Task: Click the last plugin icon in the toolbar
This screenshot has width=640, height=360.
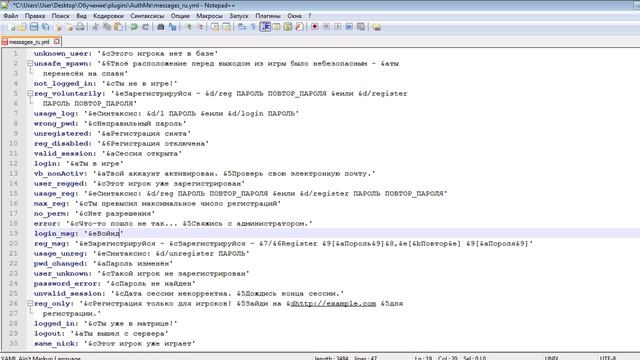Action: pyautogui.click(x=376, y=27)
